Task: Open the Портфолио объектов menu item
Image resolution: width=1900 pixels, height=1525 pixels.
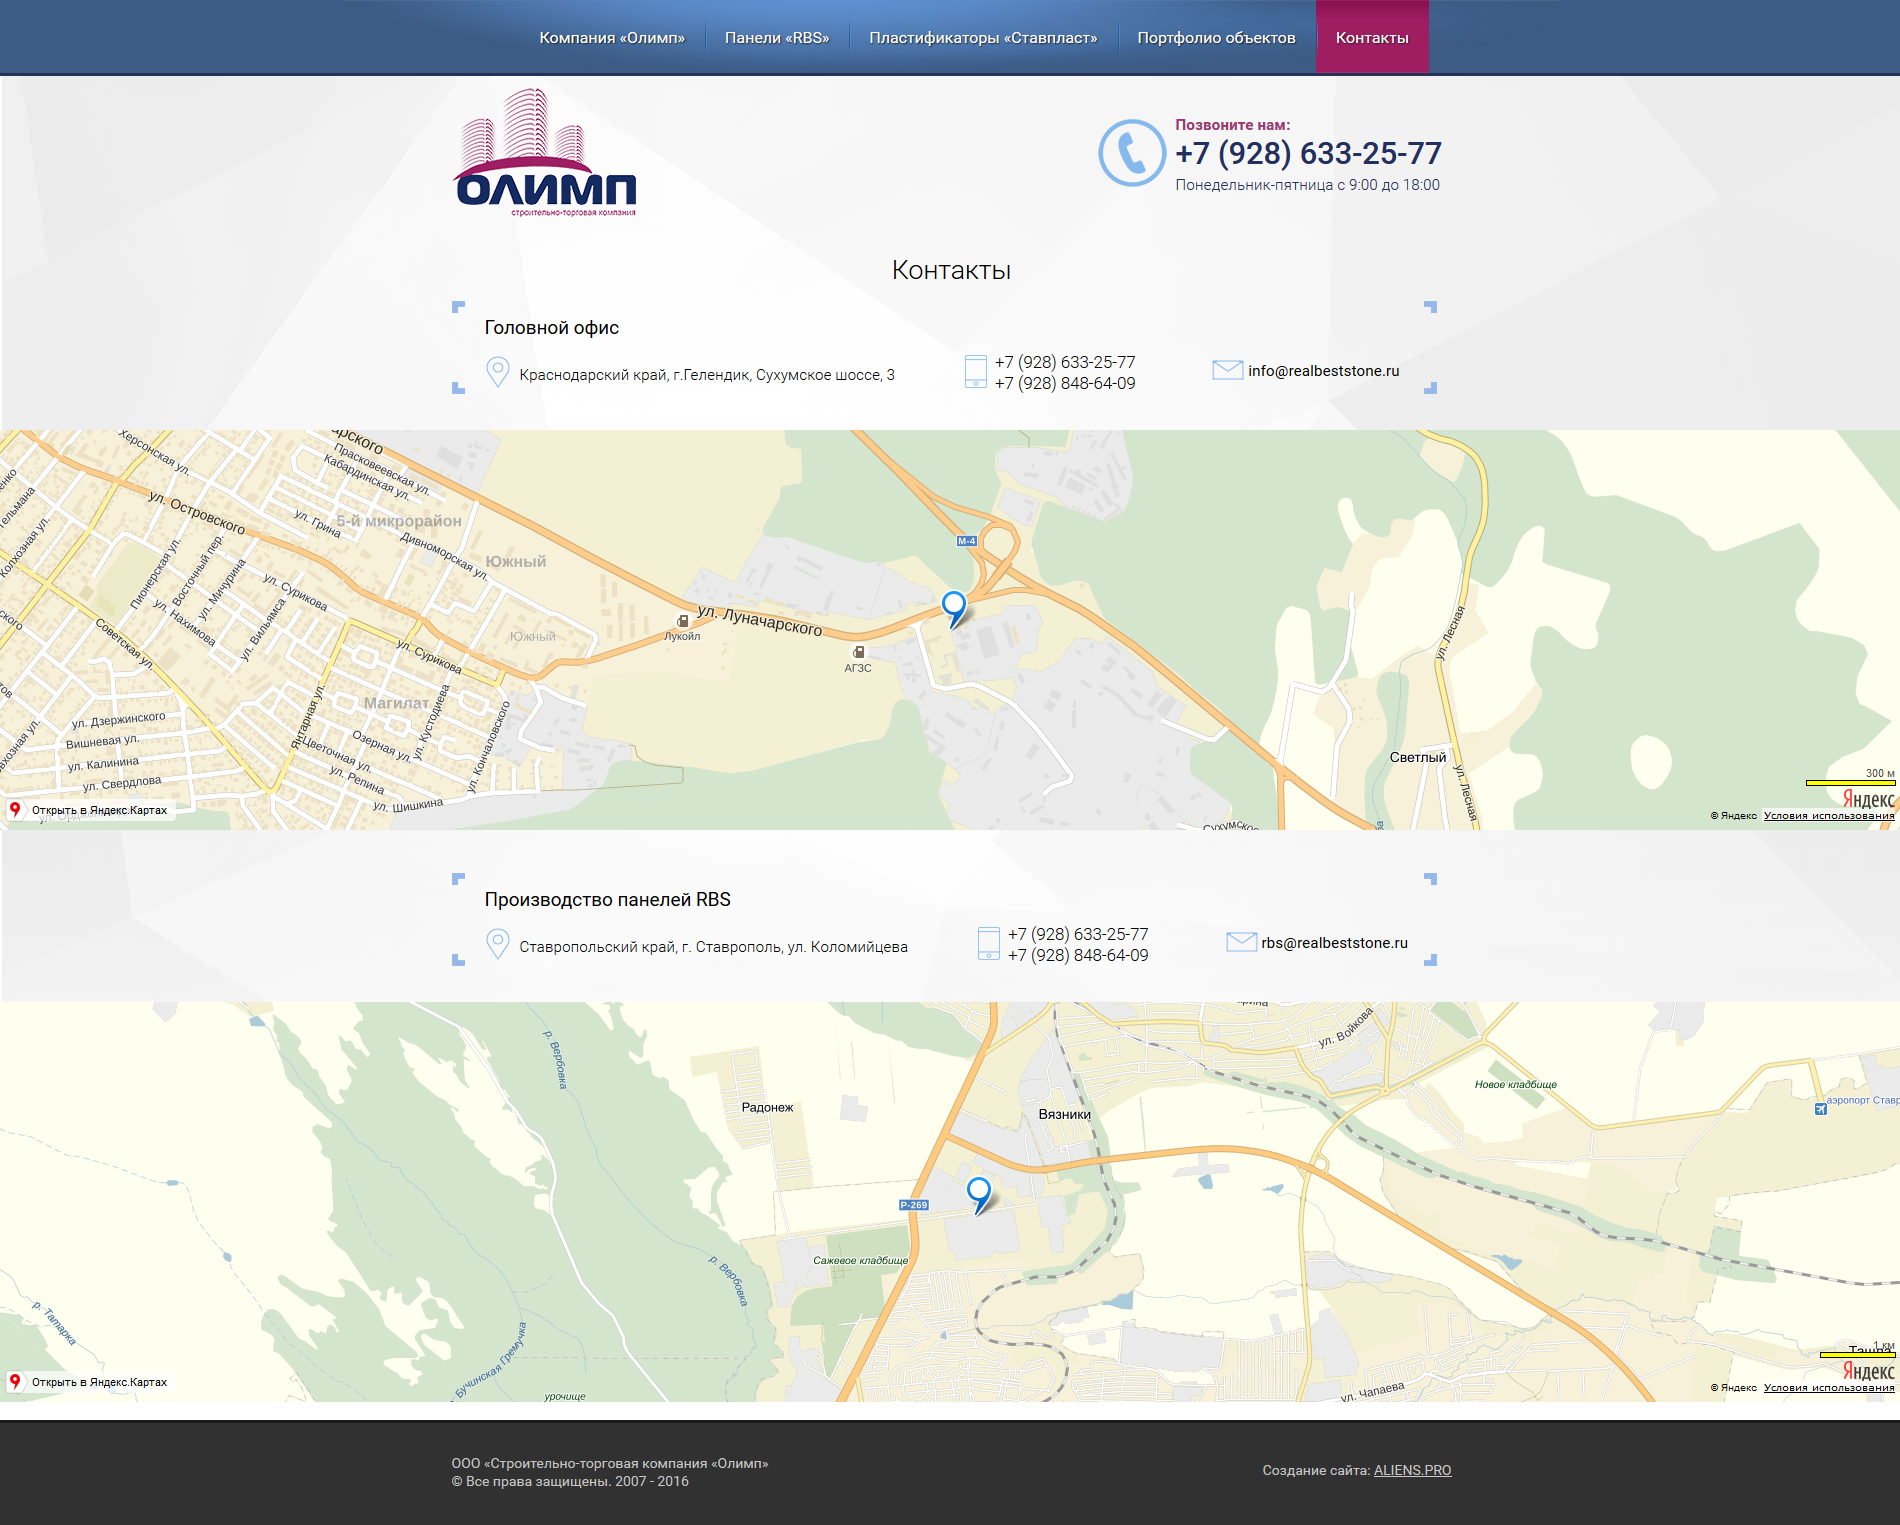Action: tap(1216, 37)
